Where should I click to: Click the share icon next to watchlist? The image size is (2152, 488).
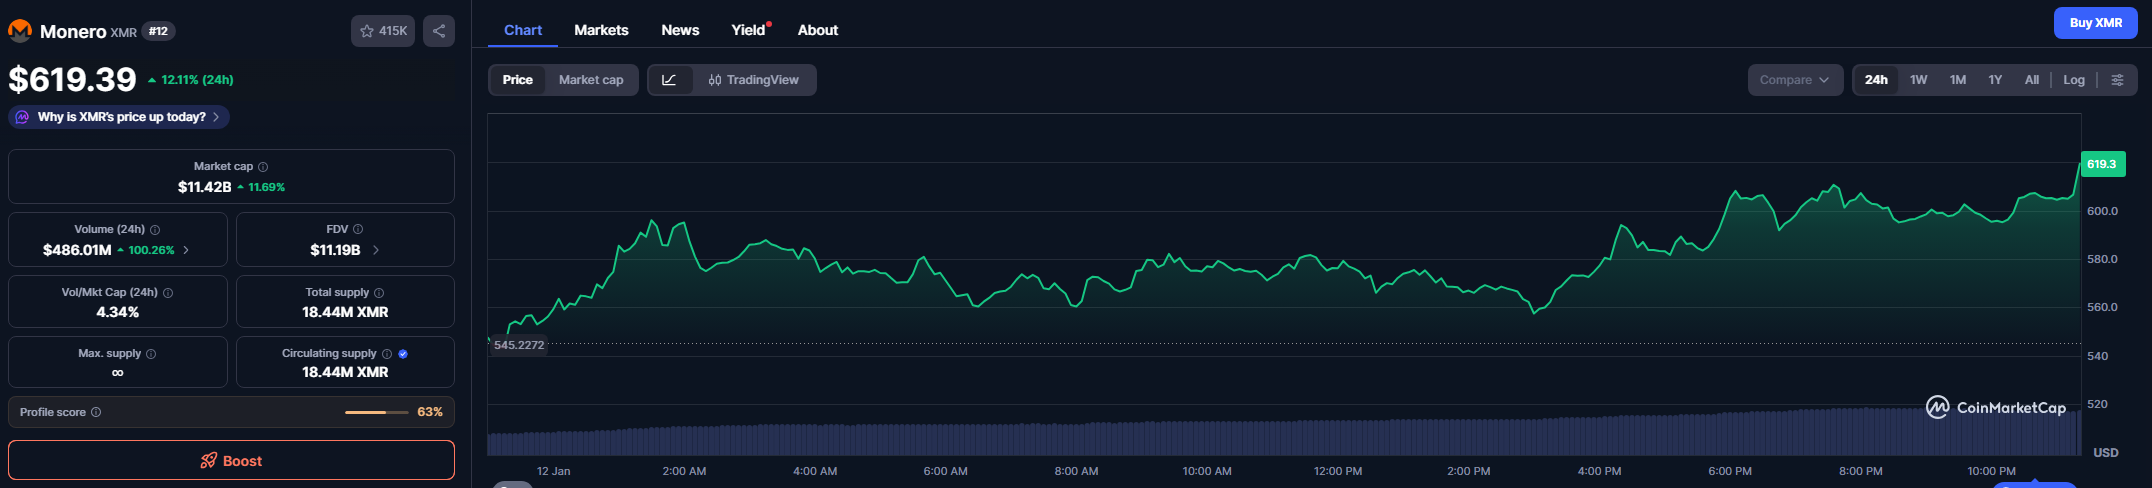[439, 31]
